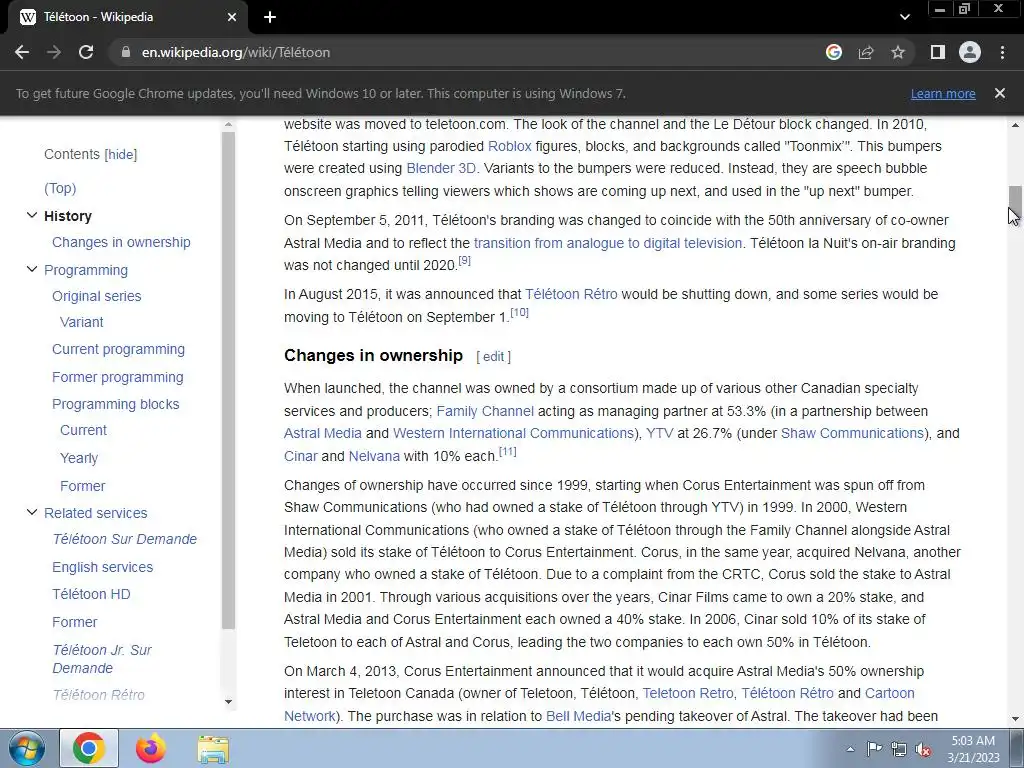Image resolution: width=1024 pixels, height=768 pixels.
Task: Select Yearly in the contents
Action: [79, 458]
